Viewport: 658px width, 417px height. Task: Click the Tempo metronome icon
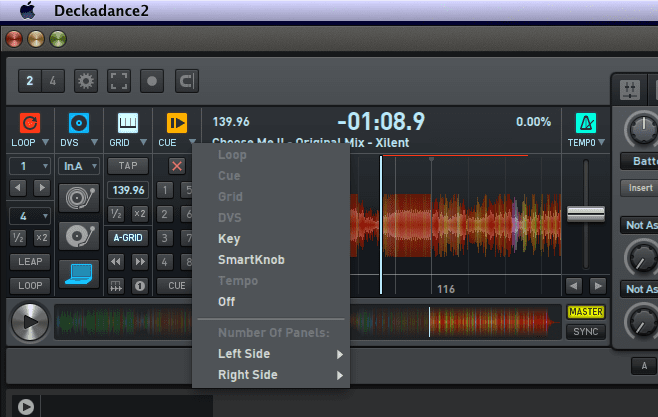585,123
